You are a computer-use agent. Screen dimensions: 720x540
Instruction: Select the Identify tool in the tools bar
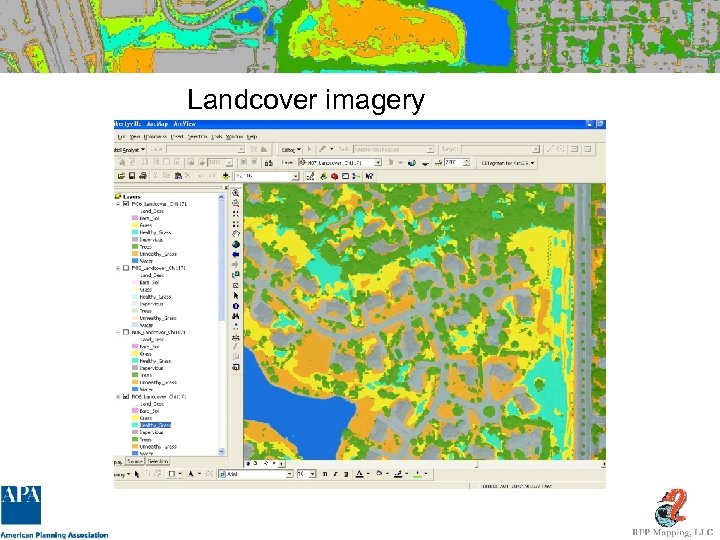(236, 306)
